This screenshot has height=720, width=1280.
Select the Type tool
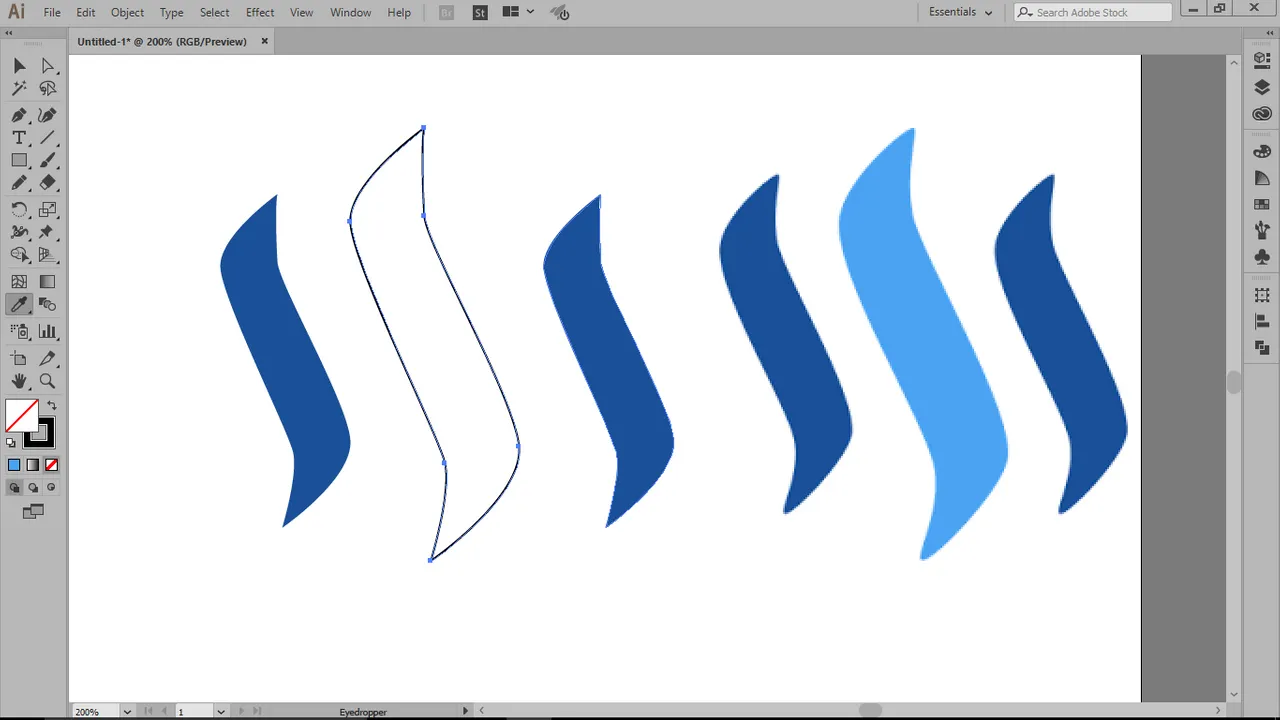19,138
